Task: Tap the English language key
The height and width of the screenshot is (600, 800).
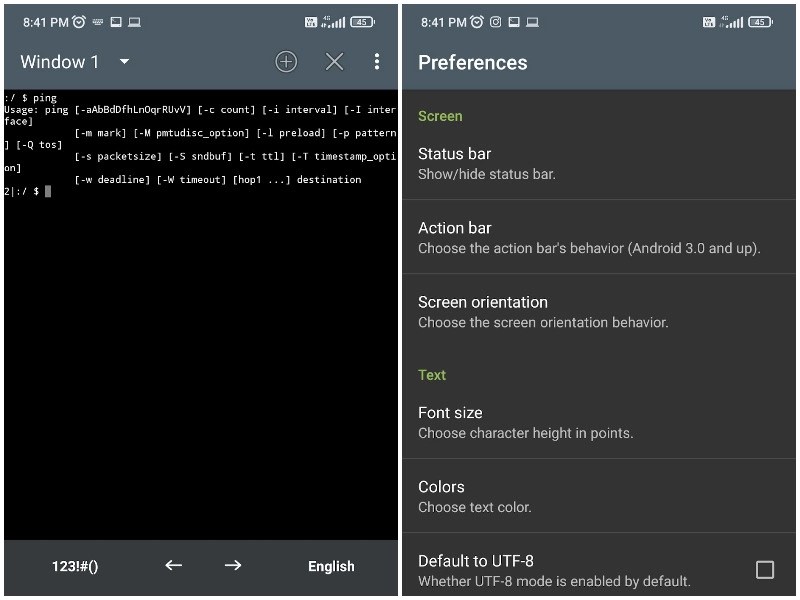Action: click(x=331, y=566)
